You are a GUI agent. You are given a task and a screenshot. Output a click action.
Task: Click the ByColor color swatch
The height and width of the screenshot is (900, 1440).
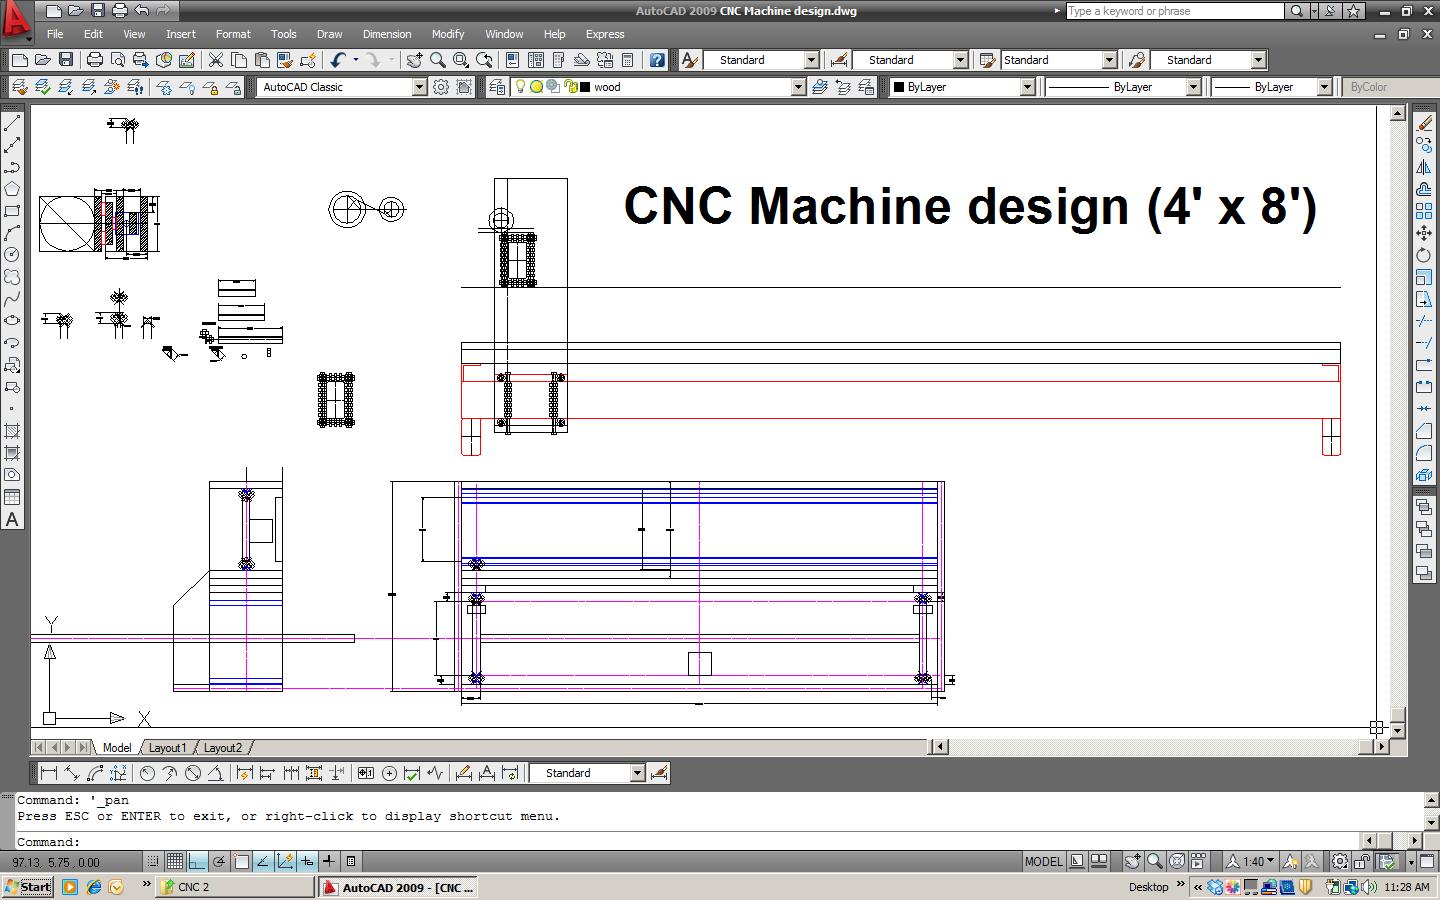coord(1368,87)
